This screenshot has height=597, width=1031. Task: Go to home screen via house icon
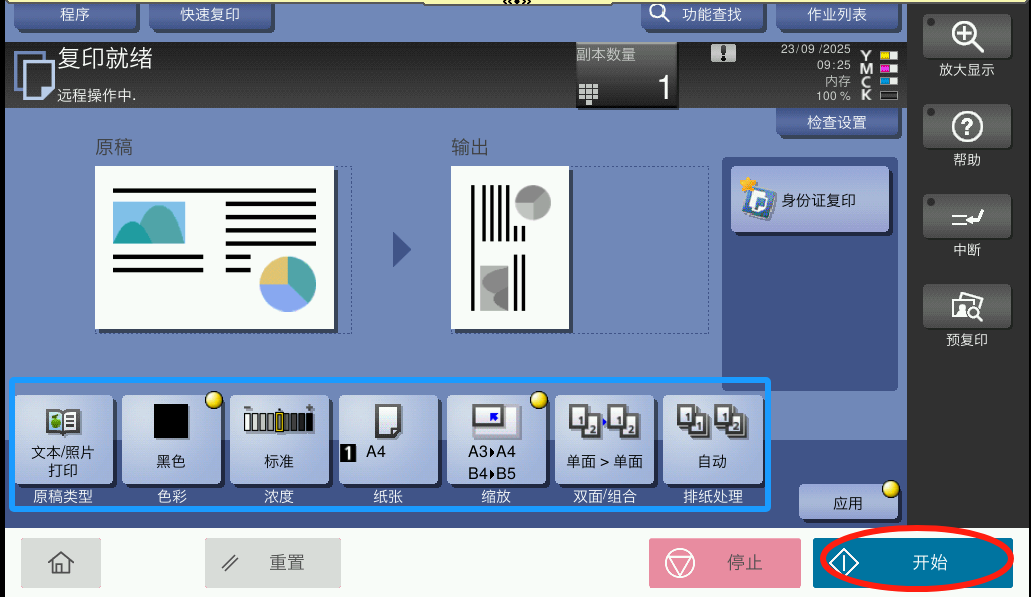(61, 563)
